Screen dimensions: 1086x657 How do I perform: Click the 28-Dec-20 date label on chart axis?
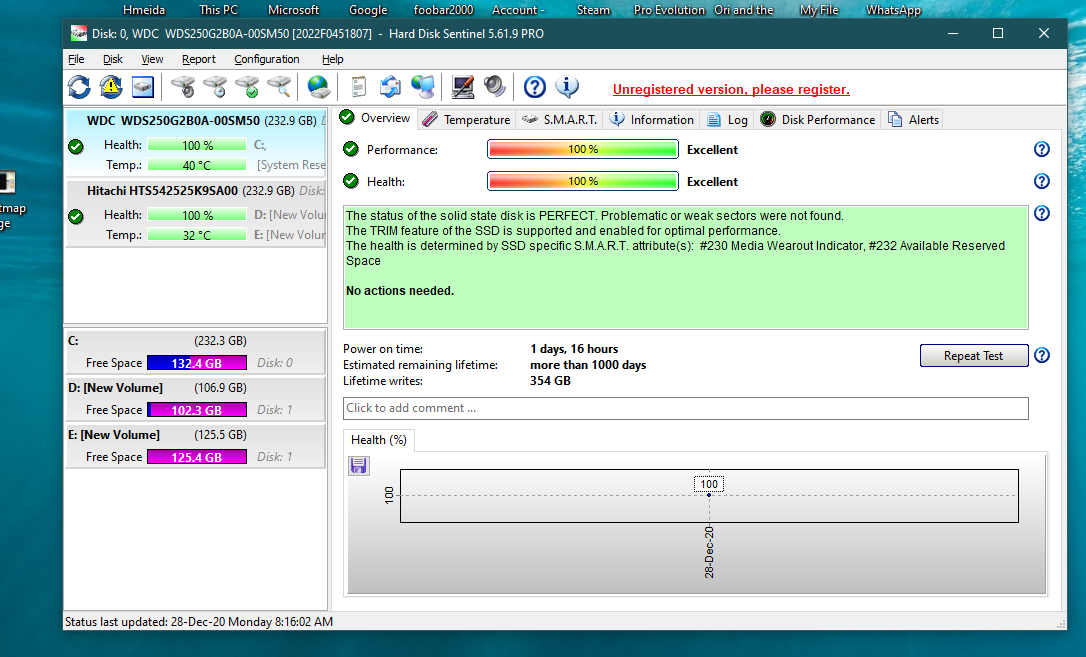pos(709,552)
